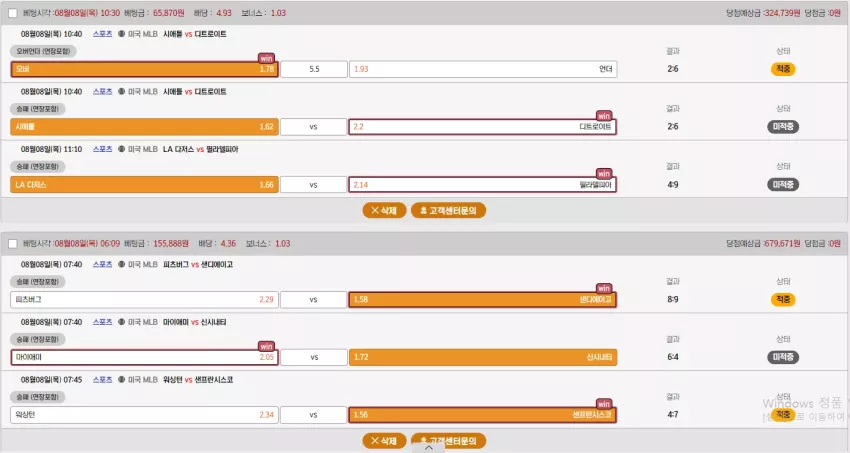
Task: Click the vs box between 마이애미 and 신시내티
Action: pyautogui.click(x=314, y=357)
